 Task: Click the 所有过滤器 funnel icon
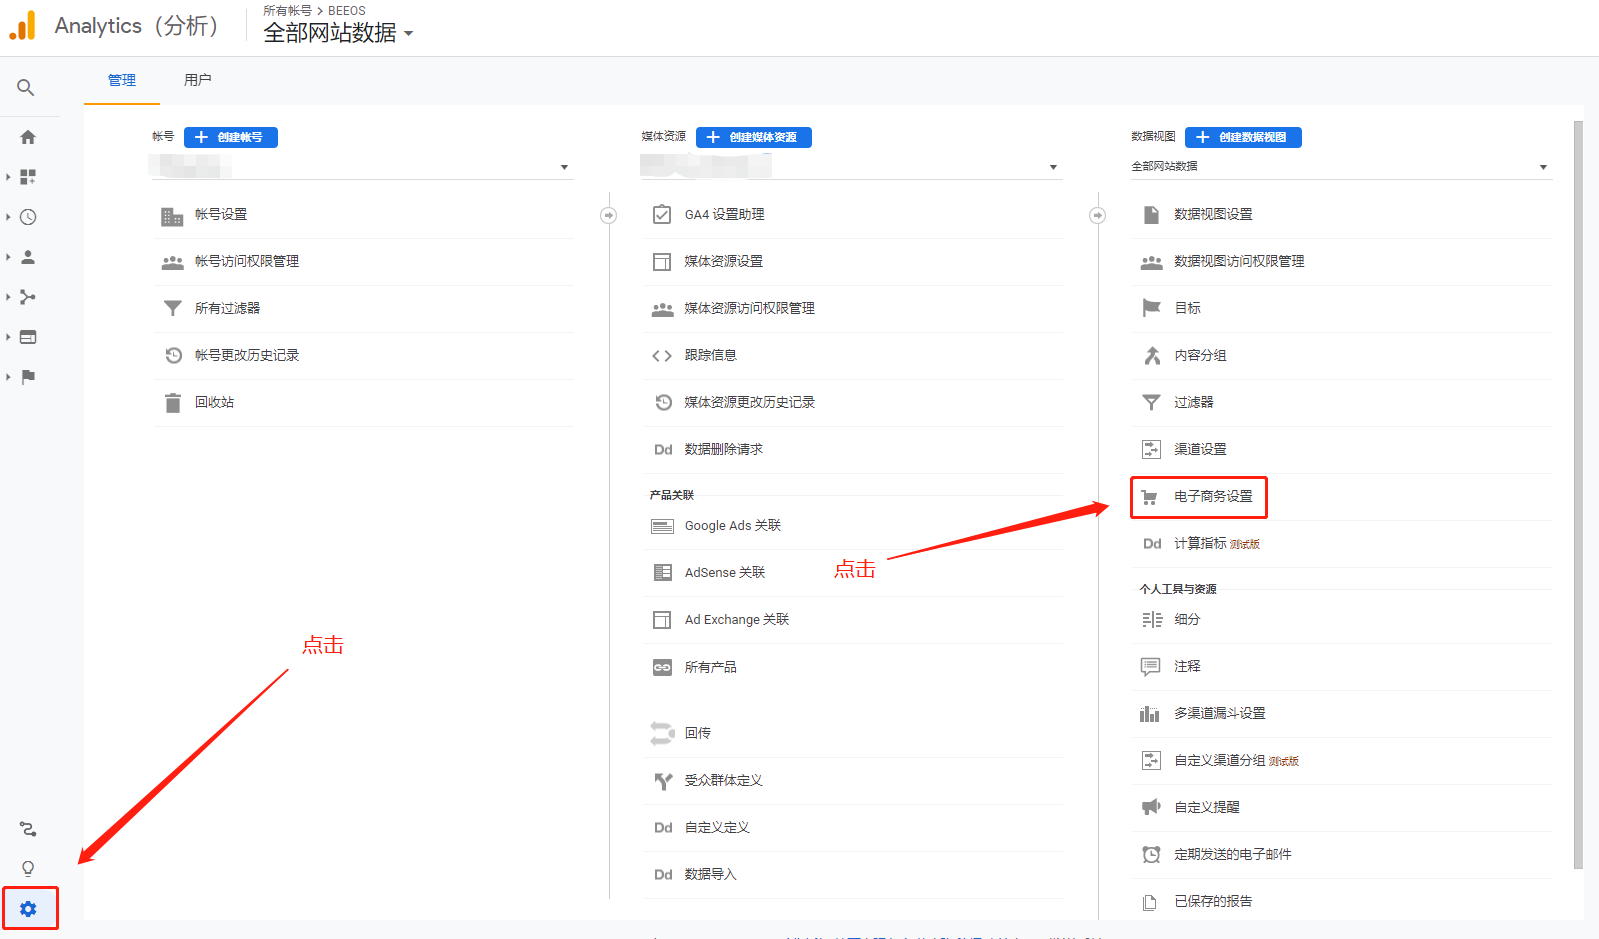click(173, 308)
